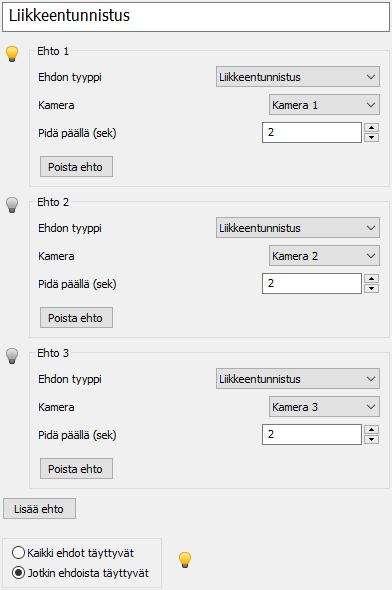Open the Kamera 3 dropdown
The height and width of the screenshot is (590, 392).
324,407
